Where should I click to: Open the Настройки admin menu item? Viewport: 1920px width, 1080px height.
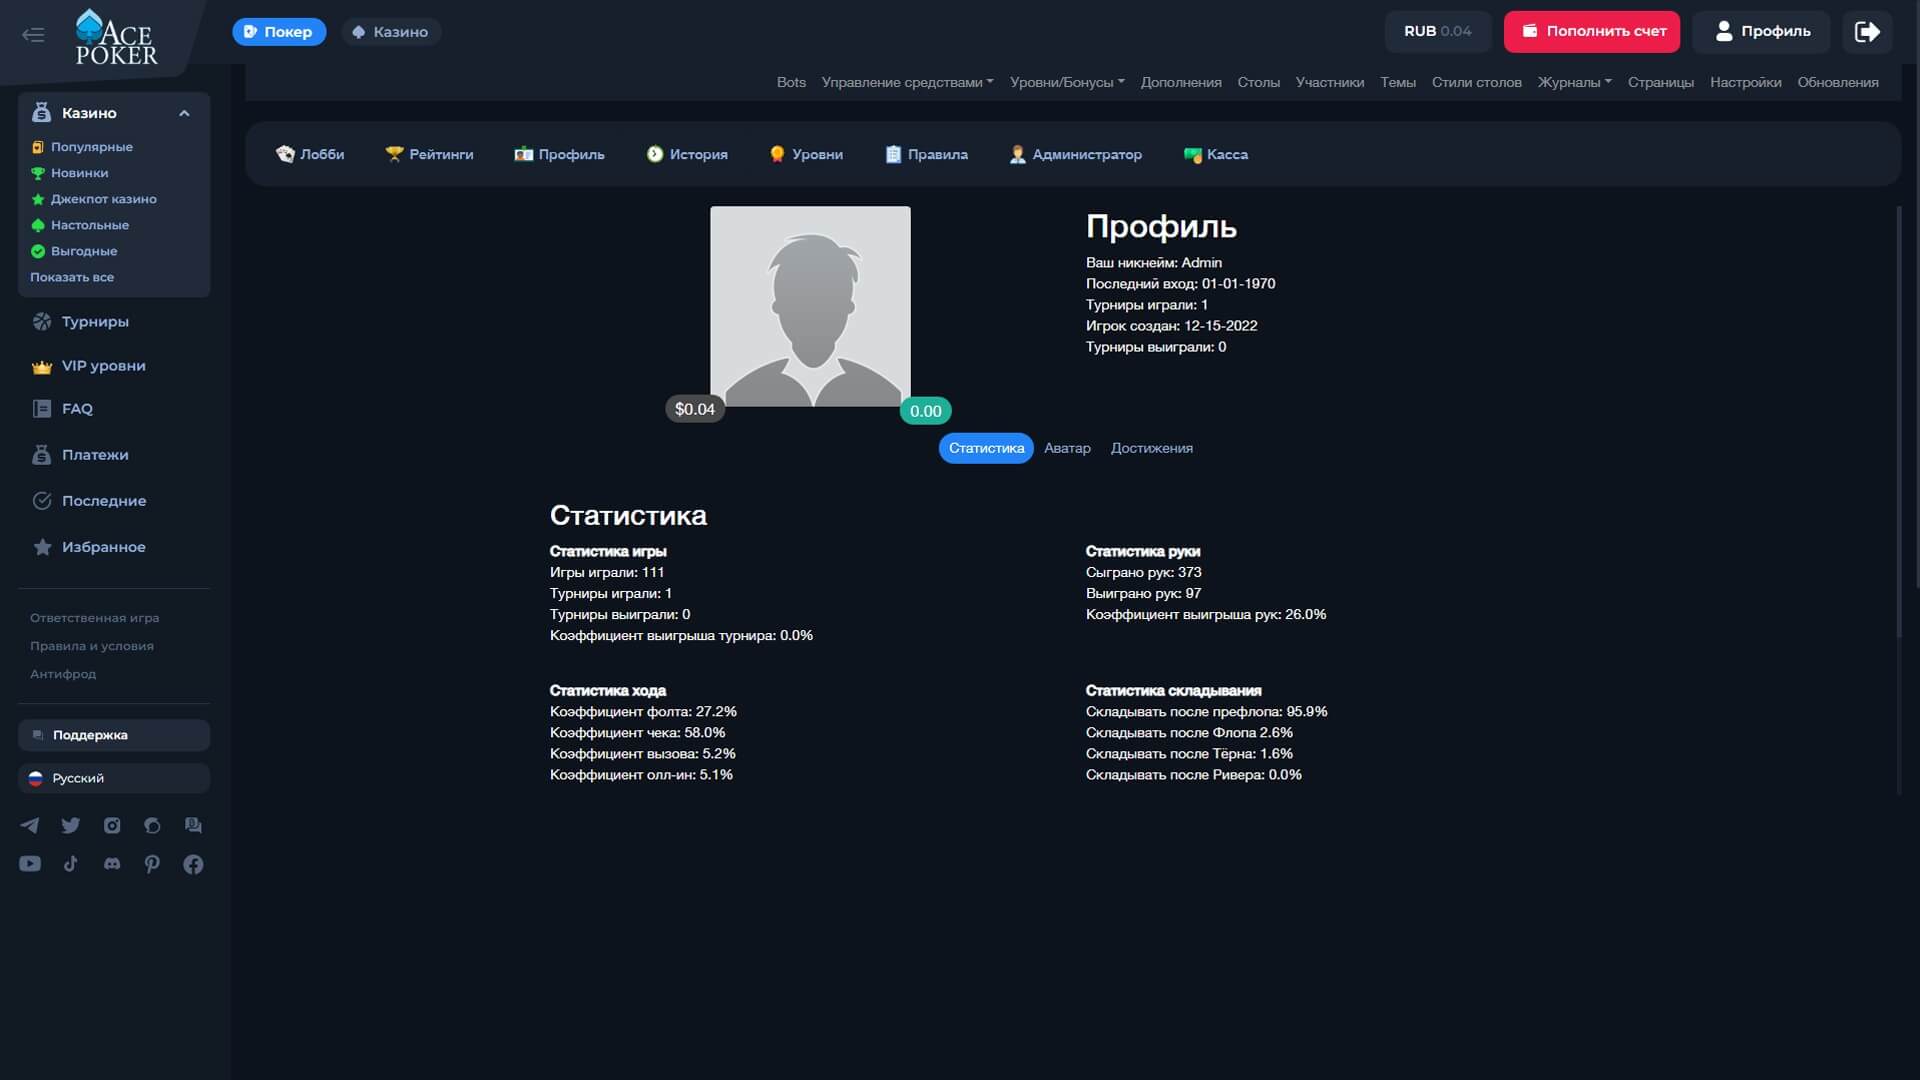[1745, 82]
